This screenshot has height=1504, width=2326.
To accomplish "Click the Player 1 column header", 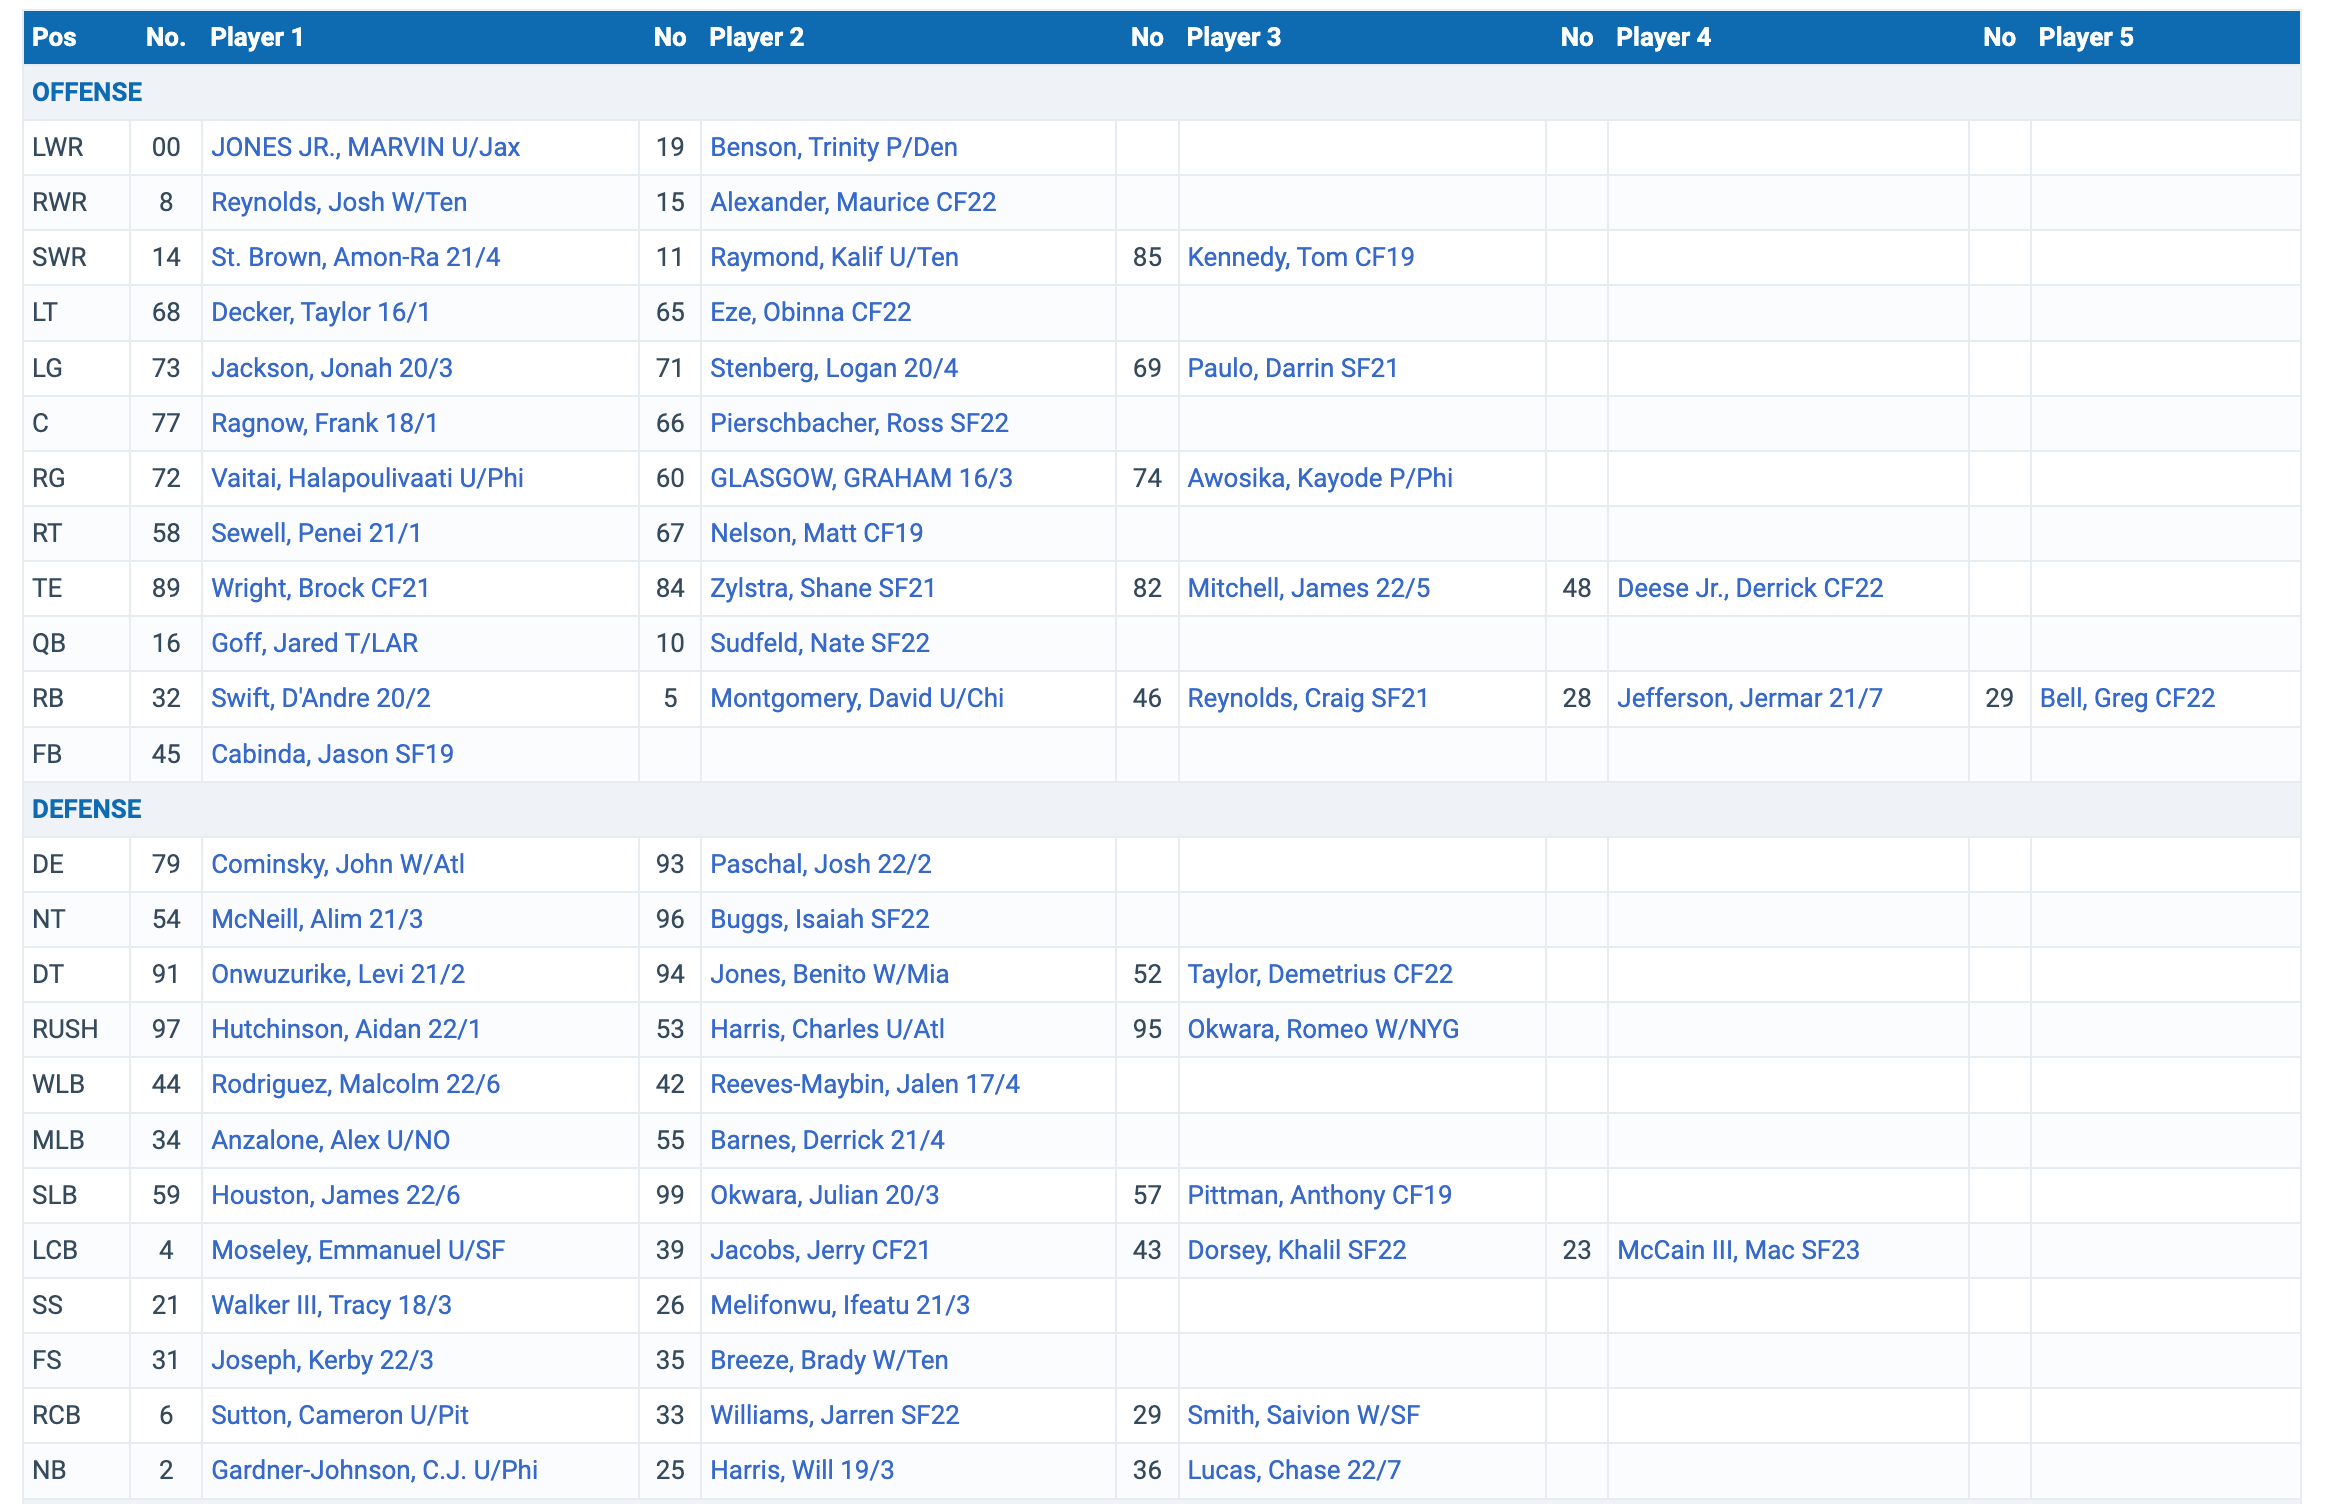I will coord(256,37).
